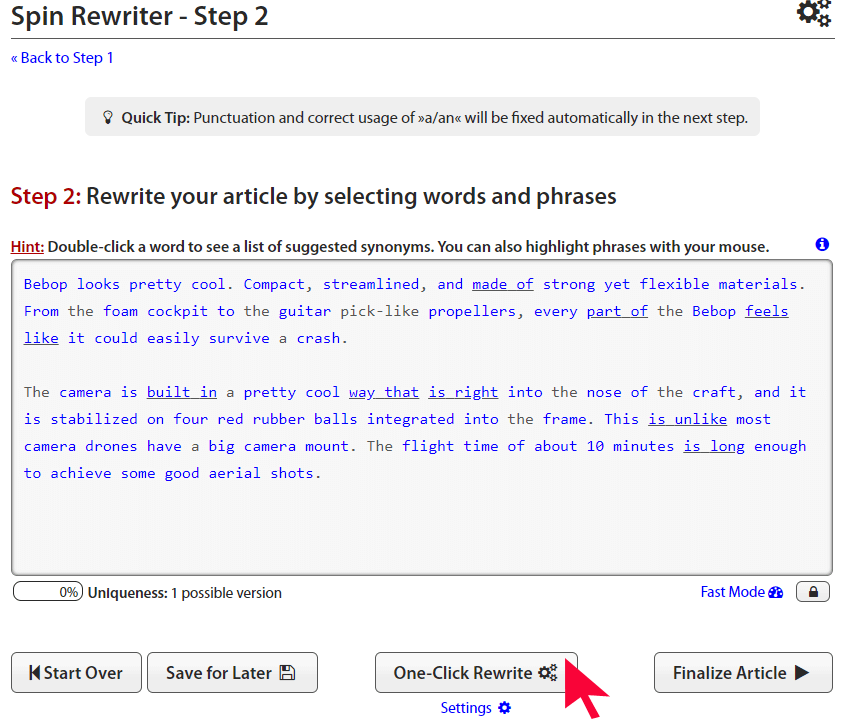
Task: Click the word "cockpit"
Action: click(x=177, y=311)
